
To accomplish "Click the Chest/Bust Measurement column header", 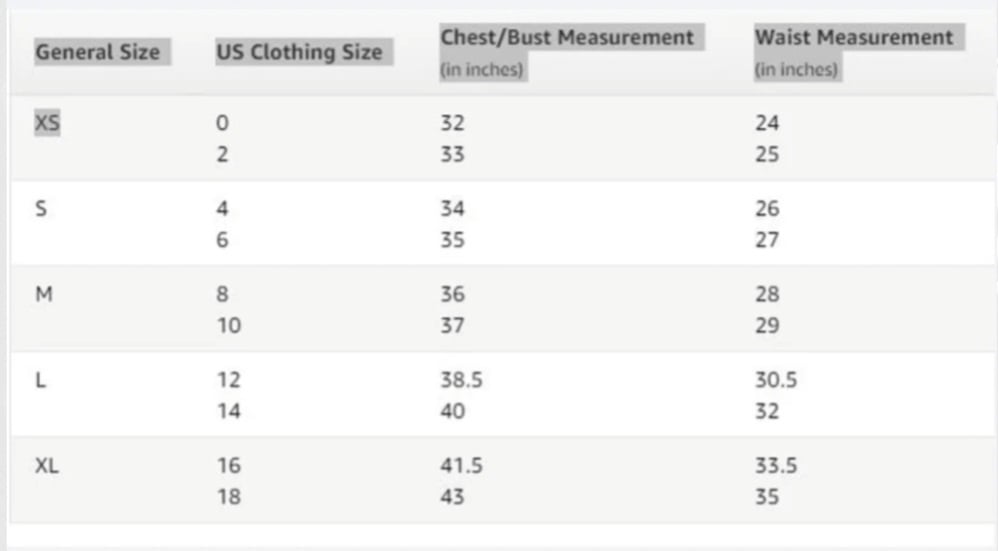I will [x=567, y=38].
